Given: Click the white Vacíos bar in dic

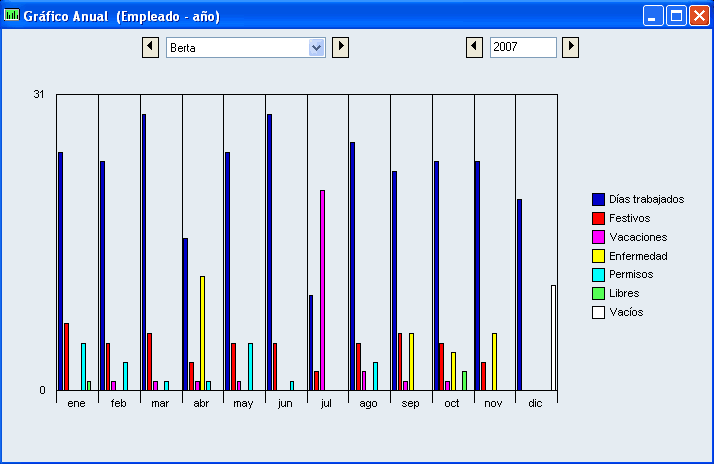Looking at the screenshot, I should coord(553,337).
